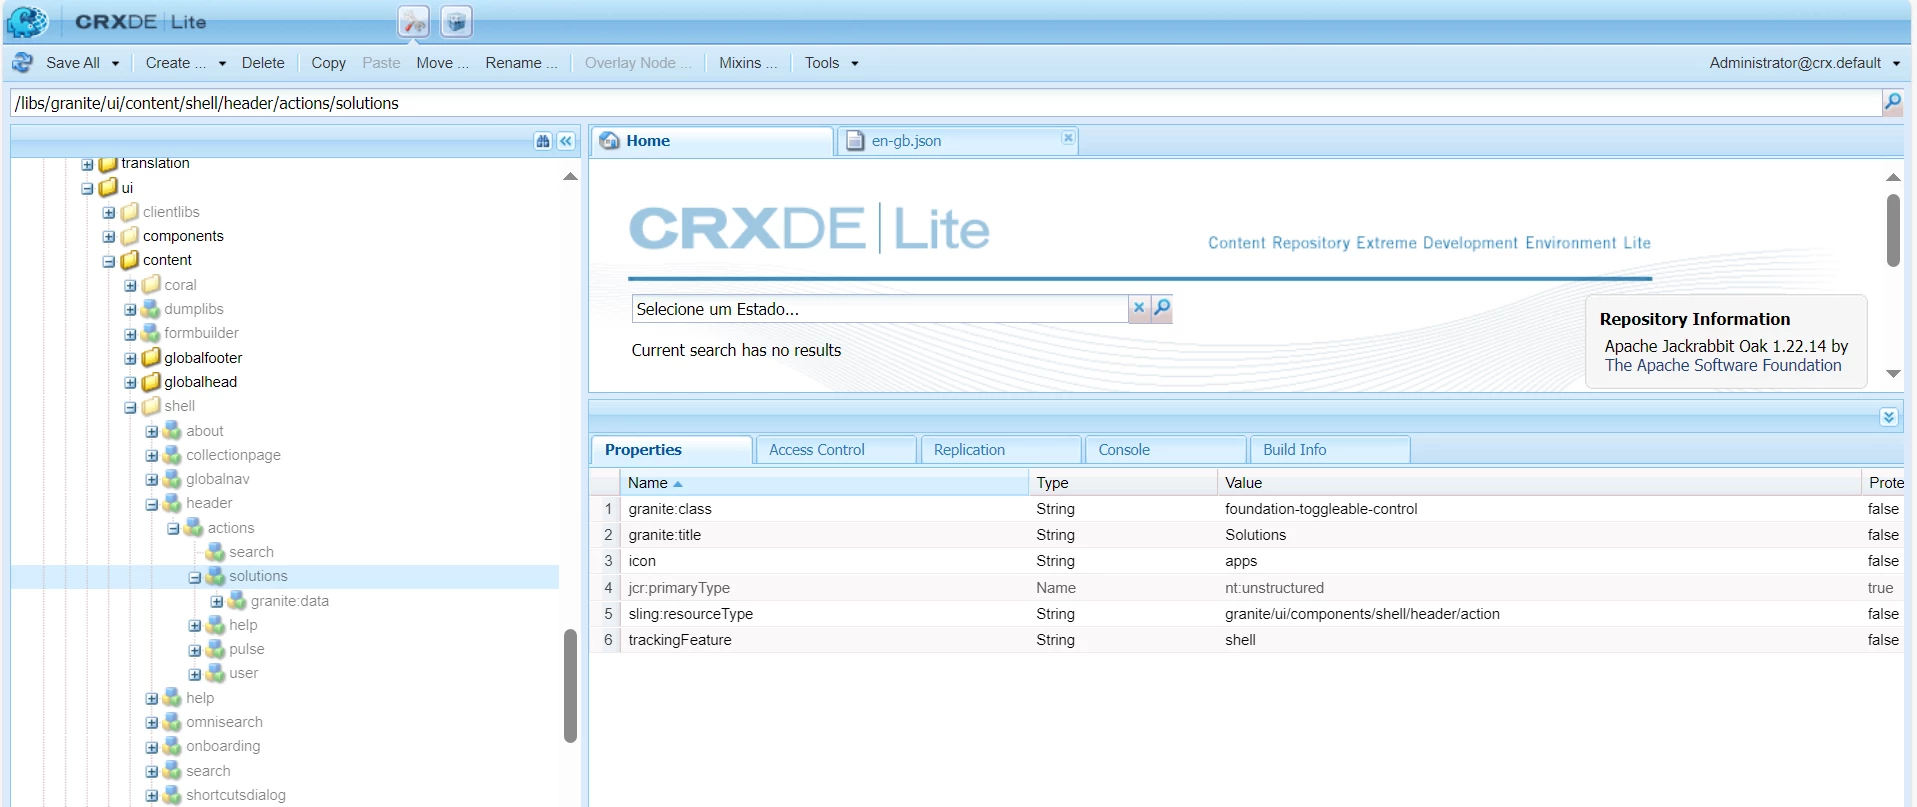Collapse the content folder
Screen dimensions: 1917x807
coord(109,261)
